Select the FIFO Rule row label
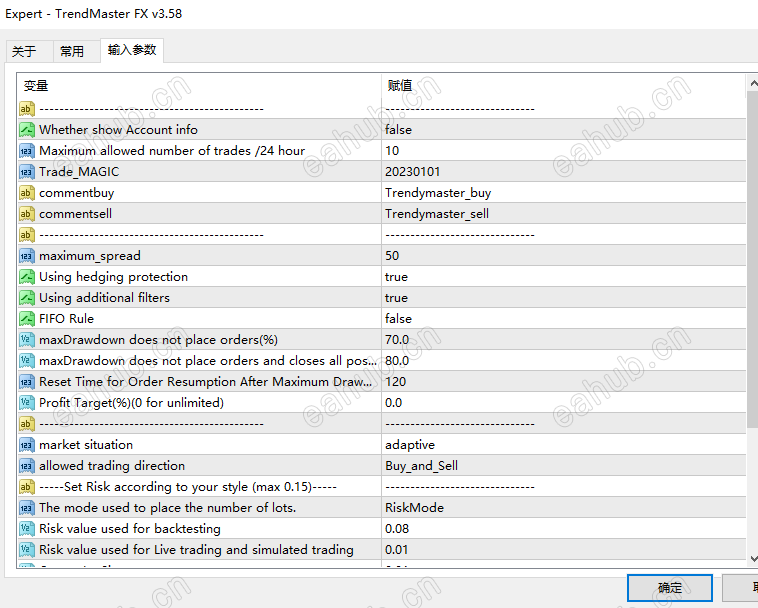Viewport: 758px width, 608px height. coord(66,319)
